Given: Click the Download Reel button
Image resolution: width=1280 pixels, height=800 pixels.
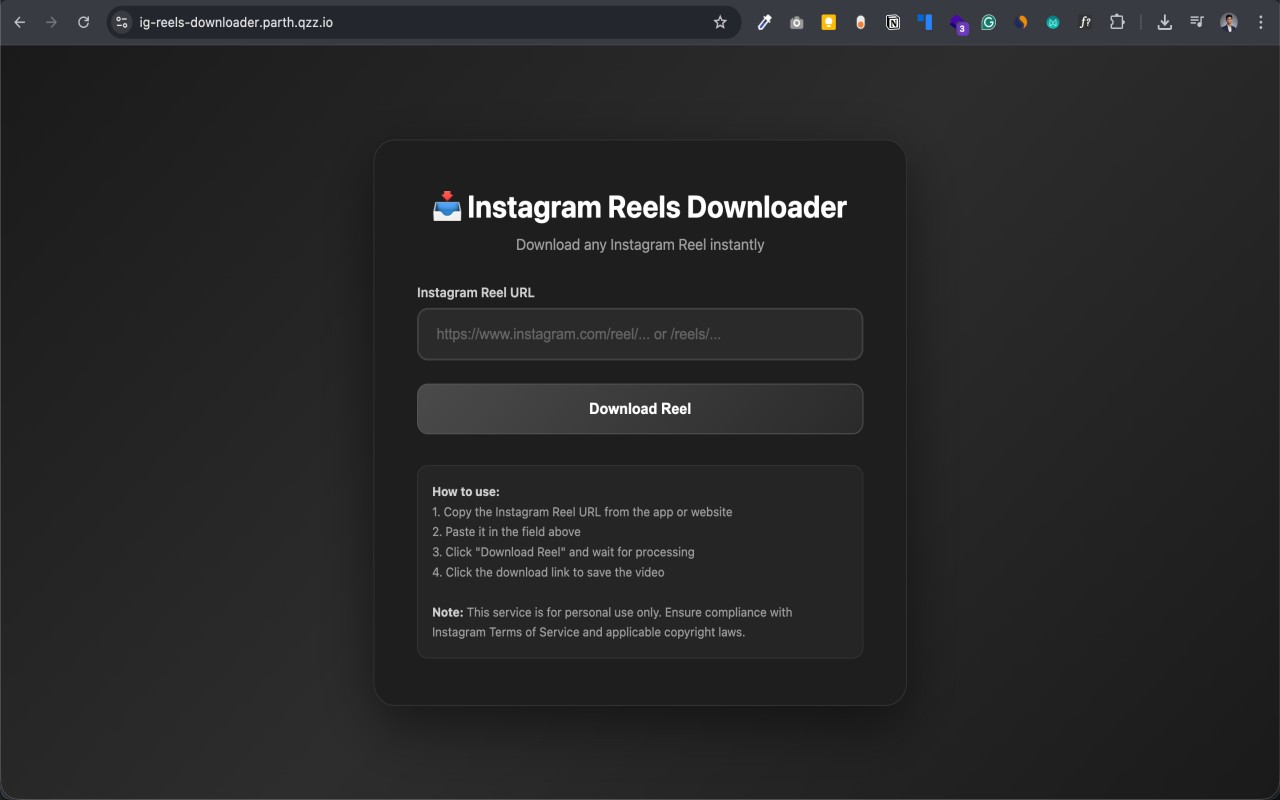Looking at the screenshot, I should click(x=640, y=409).
